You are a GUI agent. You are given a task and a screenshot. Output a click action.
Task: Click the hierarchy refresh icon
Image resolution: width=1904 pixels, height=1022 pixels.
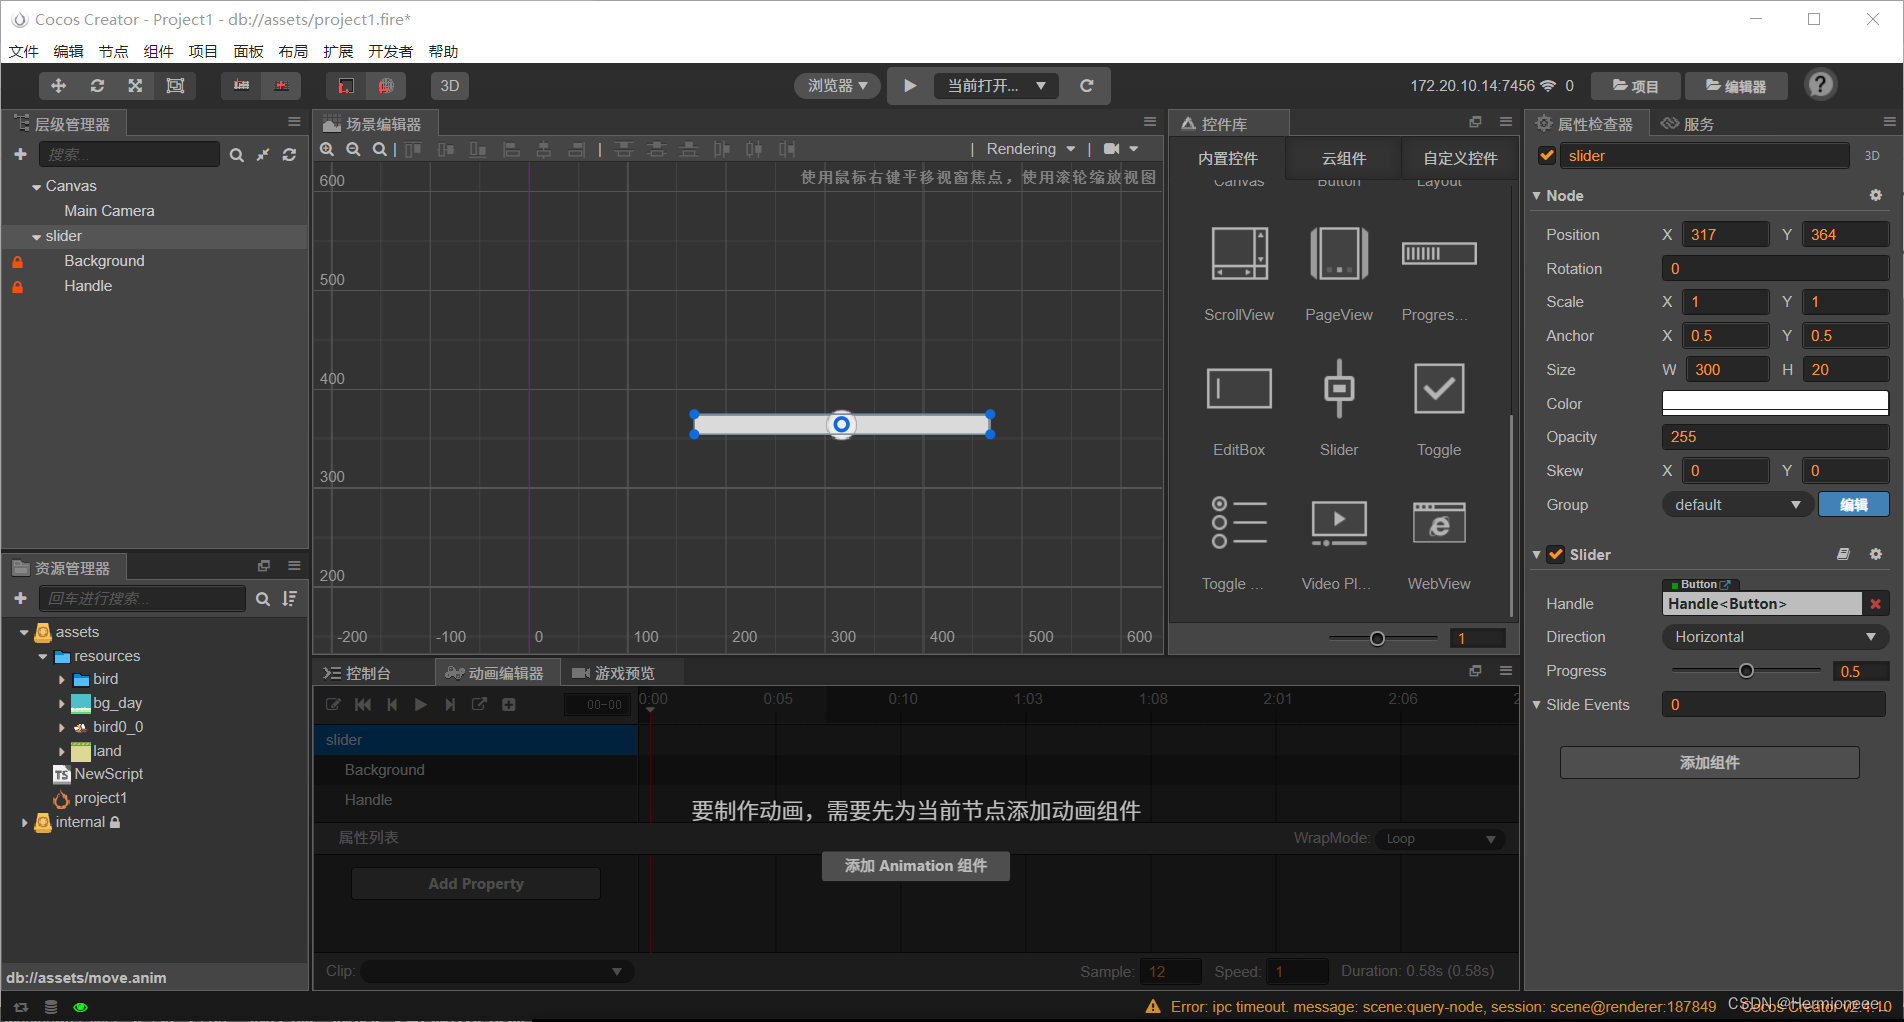(289, 154)
